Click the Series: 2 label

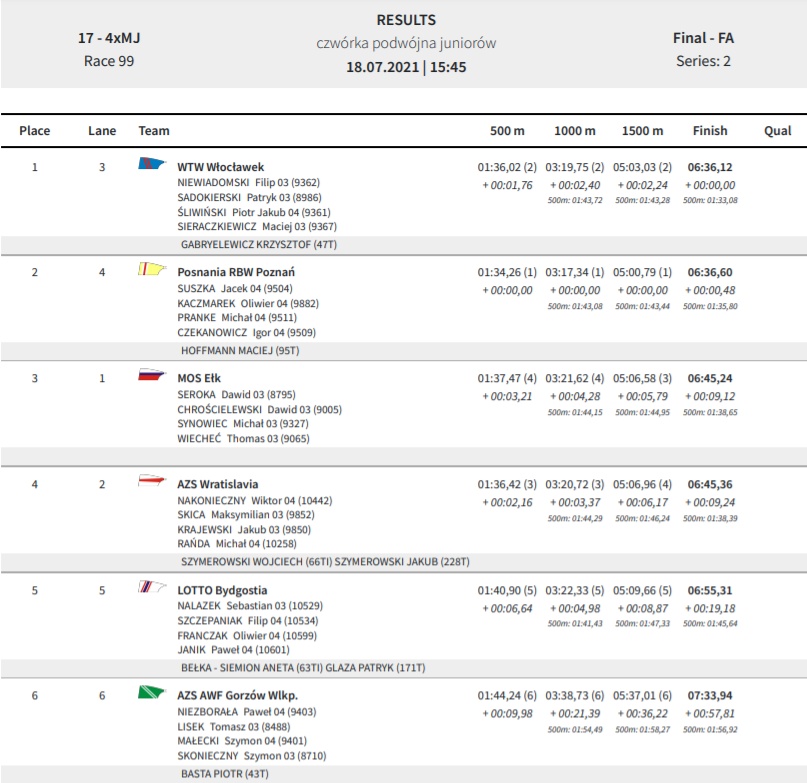(704, 61)
